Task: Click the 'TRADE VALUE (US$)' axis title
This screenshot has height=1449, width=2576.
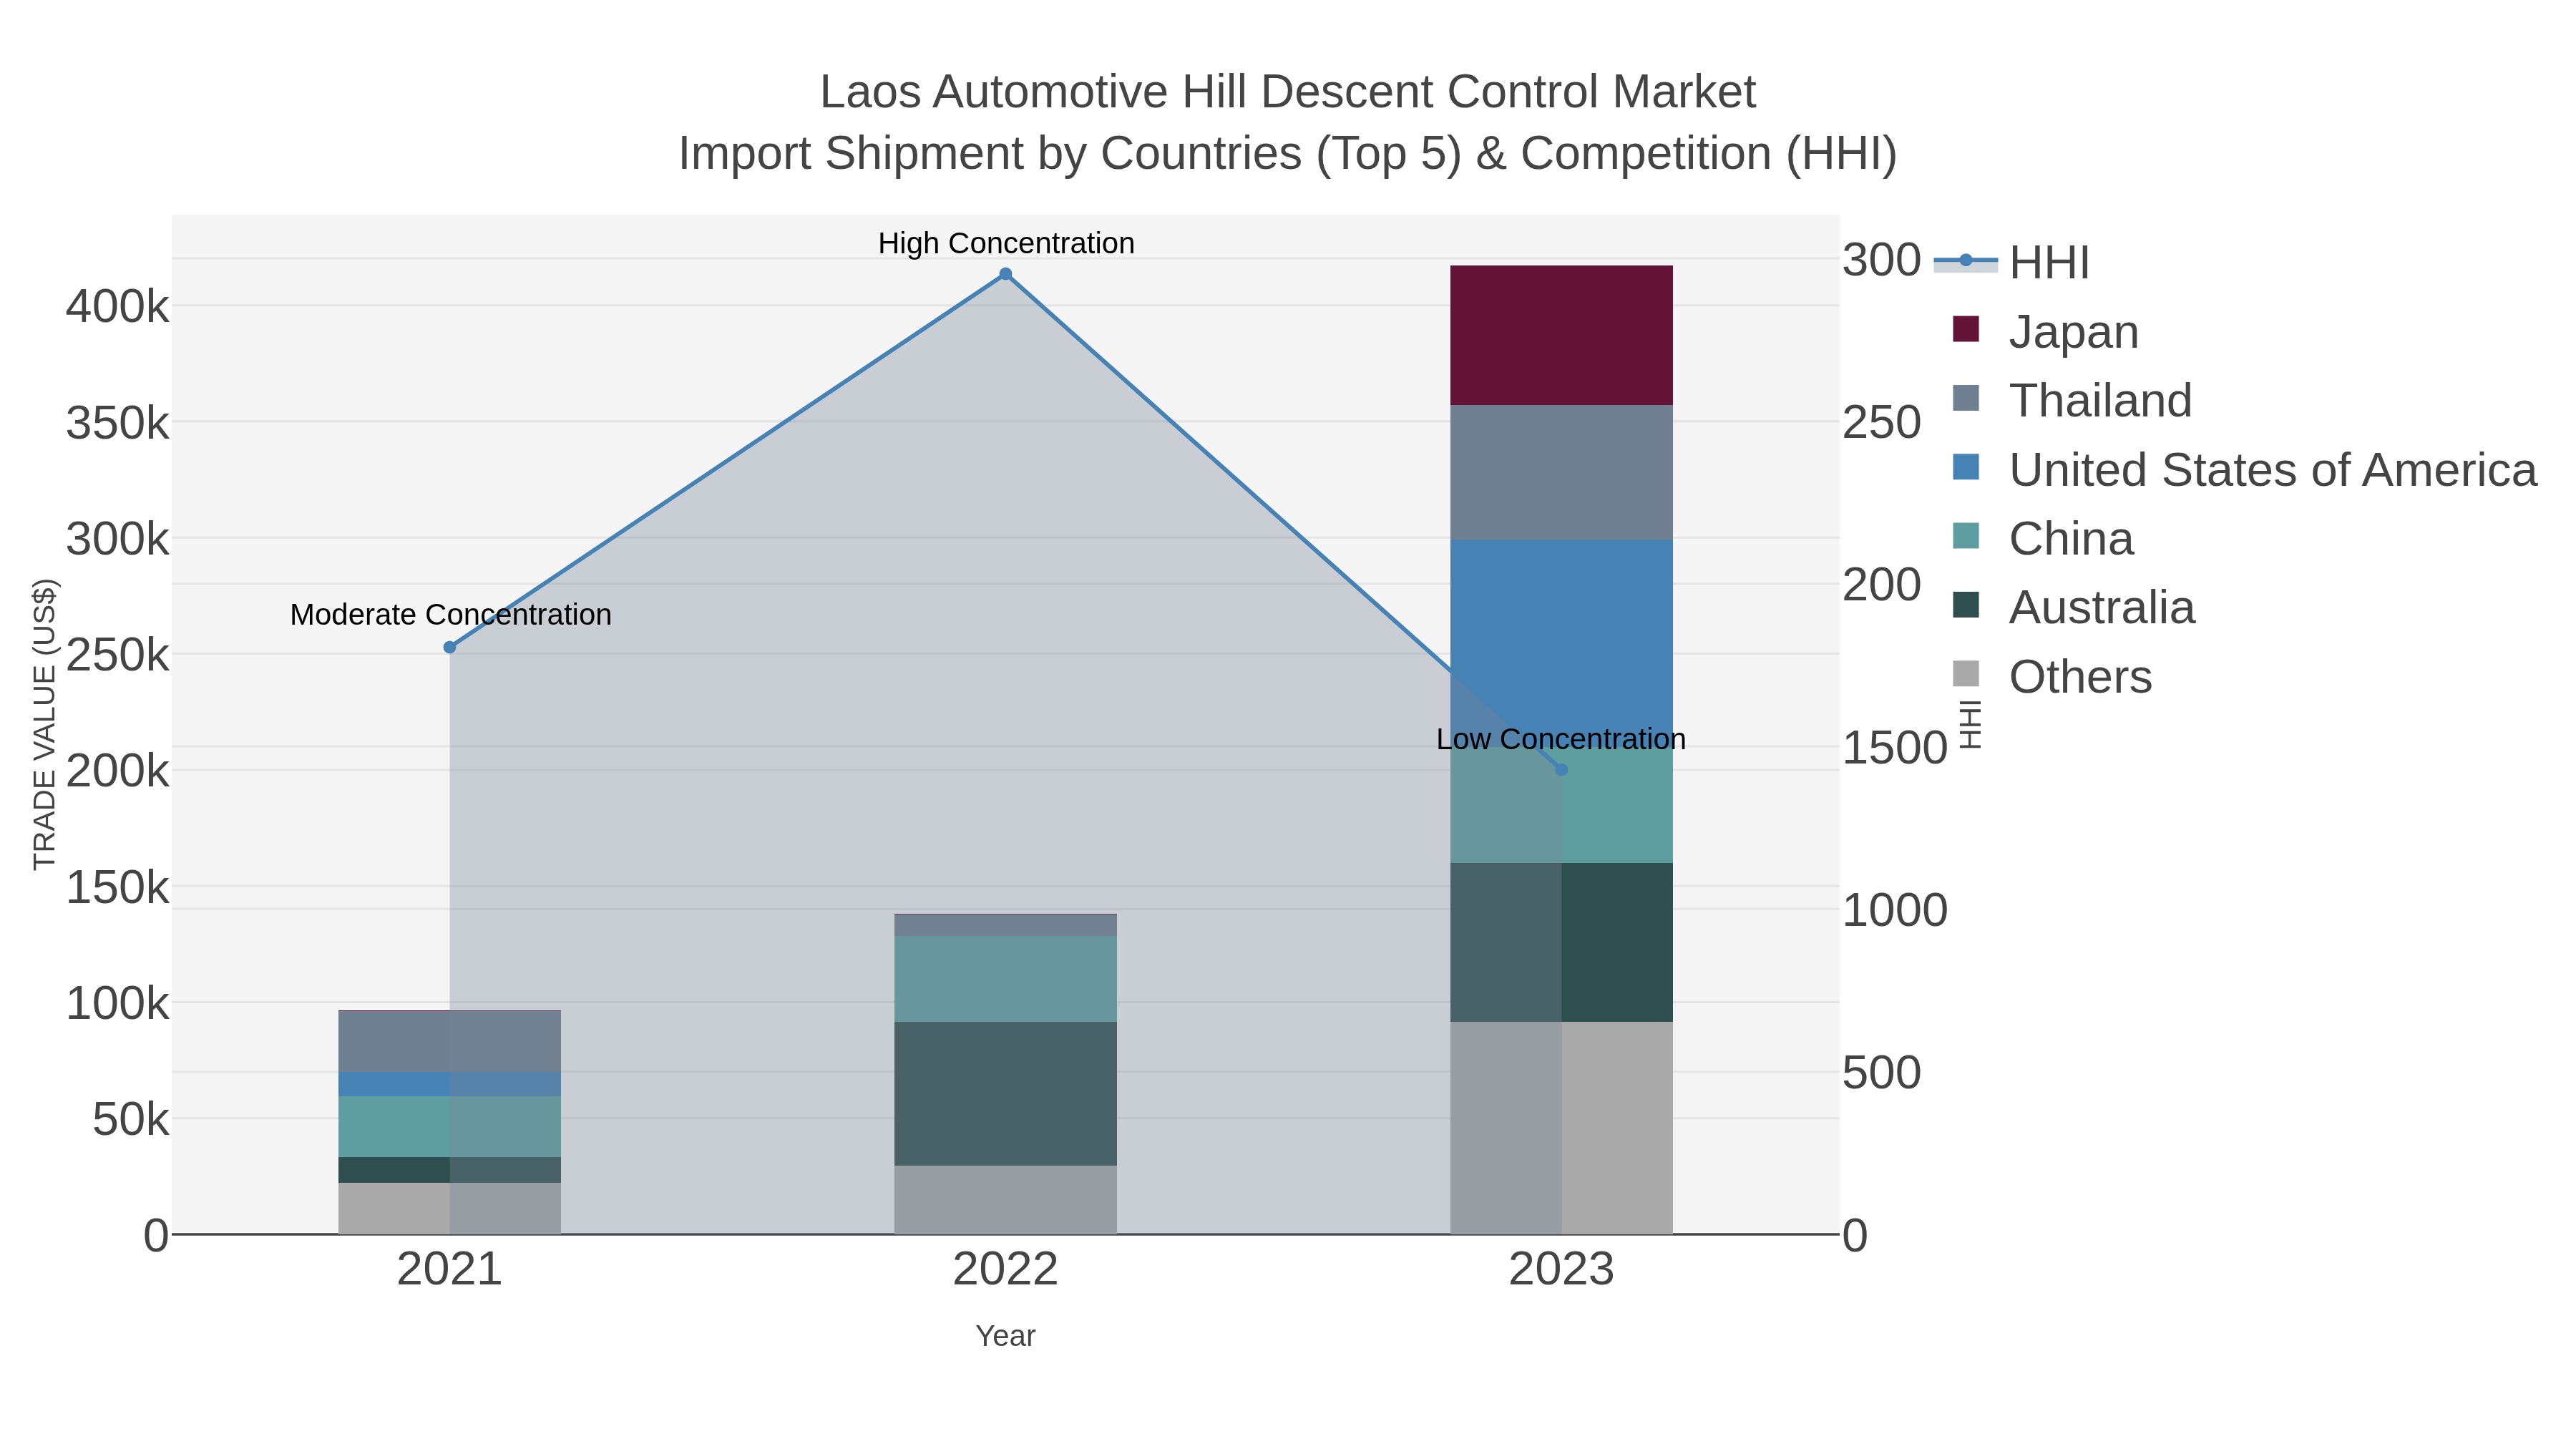Action: click(45, 724)
